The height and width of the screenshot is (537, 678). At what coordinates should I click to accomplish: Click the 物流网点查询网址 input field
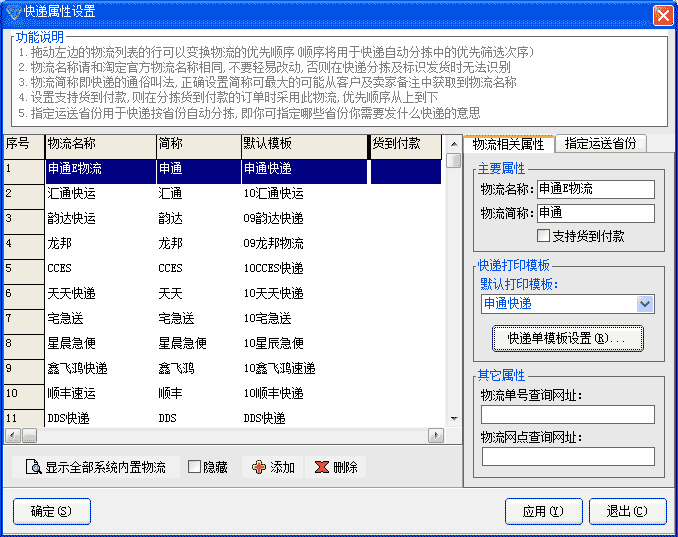567,456
